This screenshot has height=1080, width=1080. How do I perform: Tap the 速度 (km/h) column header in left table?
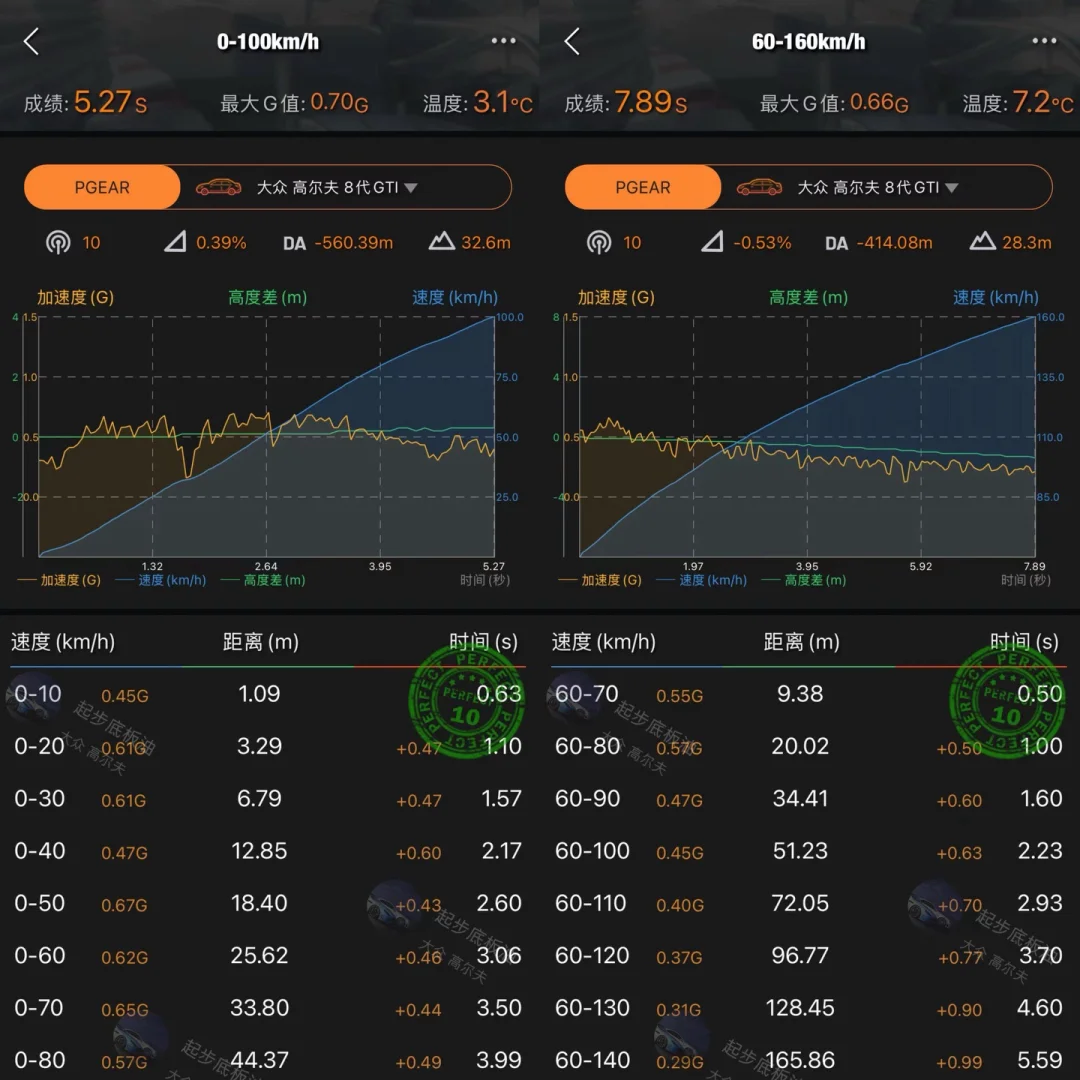pos(63,642)
